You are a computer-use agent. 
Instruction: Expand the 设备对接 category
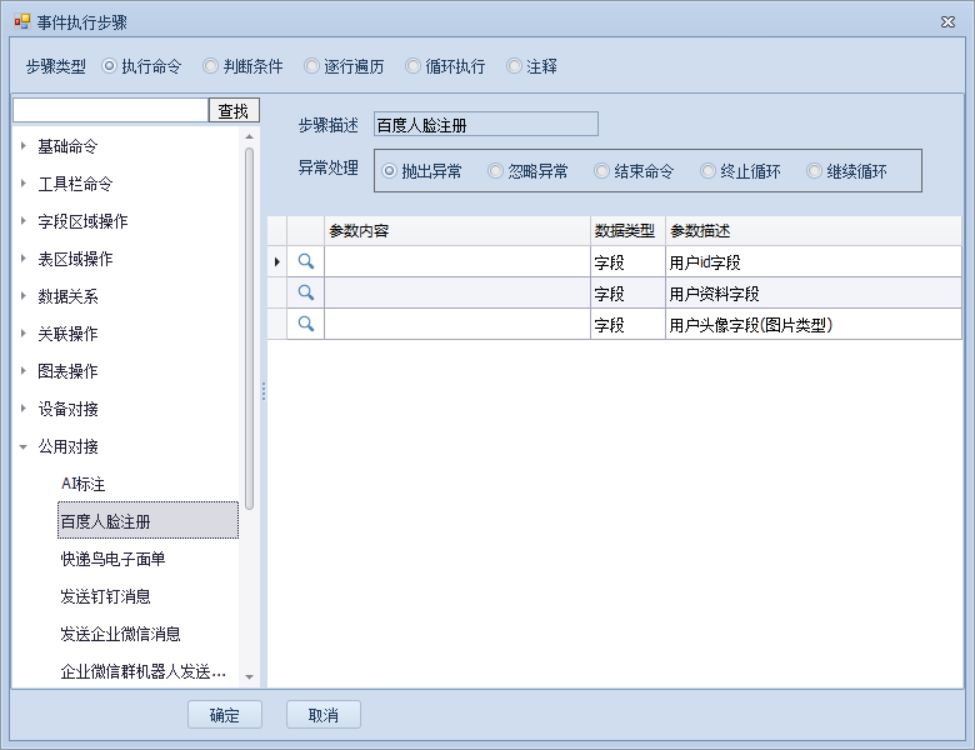24,409
